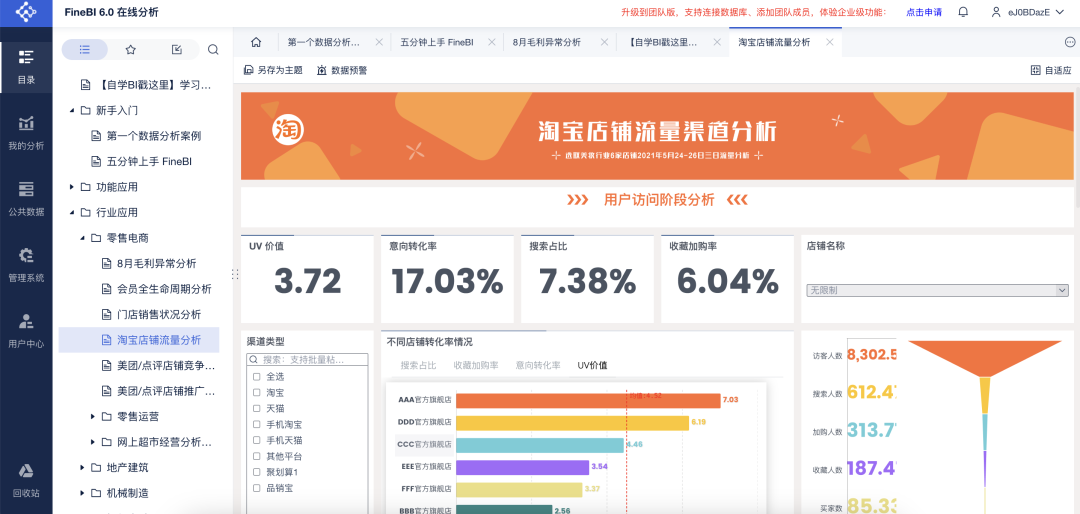Switch to favorites star view
The width and height of the screenshot is (1080, 514).
[x=131, y=49]
